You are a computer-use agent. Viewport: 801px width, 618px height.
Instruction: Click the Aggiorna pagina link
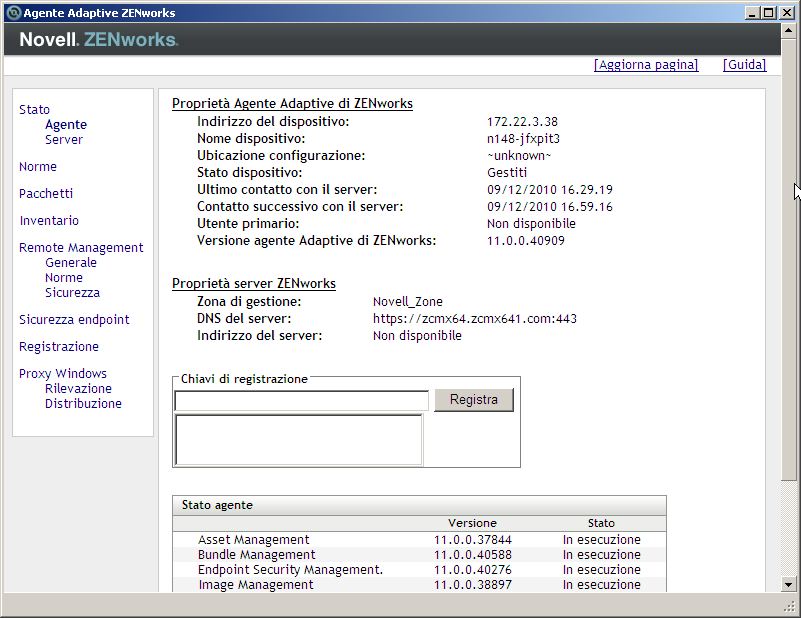646,65
